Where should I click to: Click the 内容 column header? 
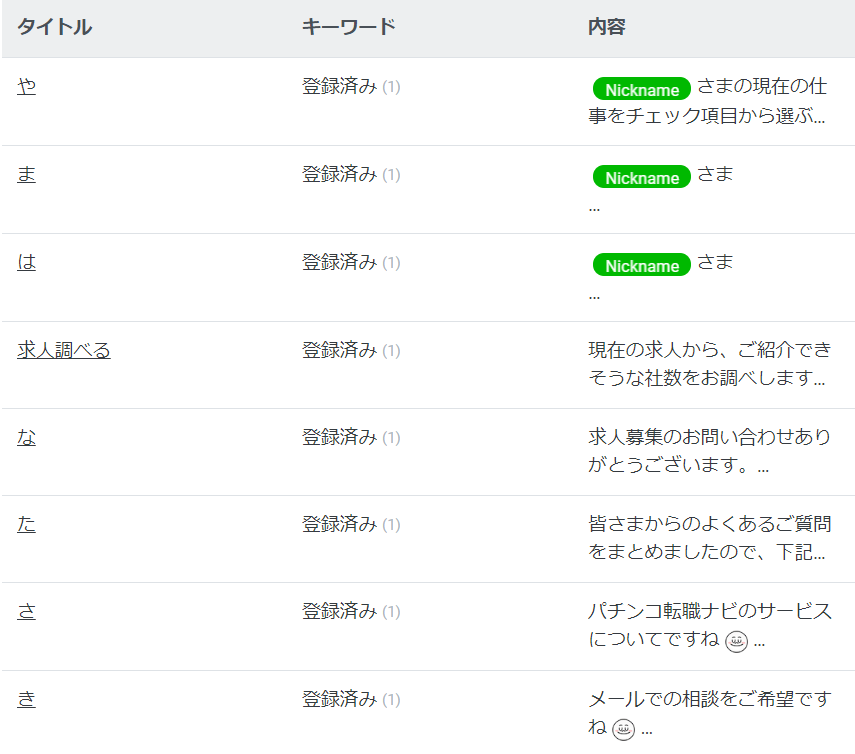[x=607, y=27]
